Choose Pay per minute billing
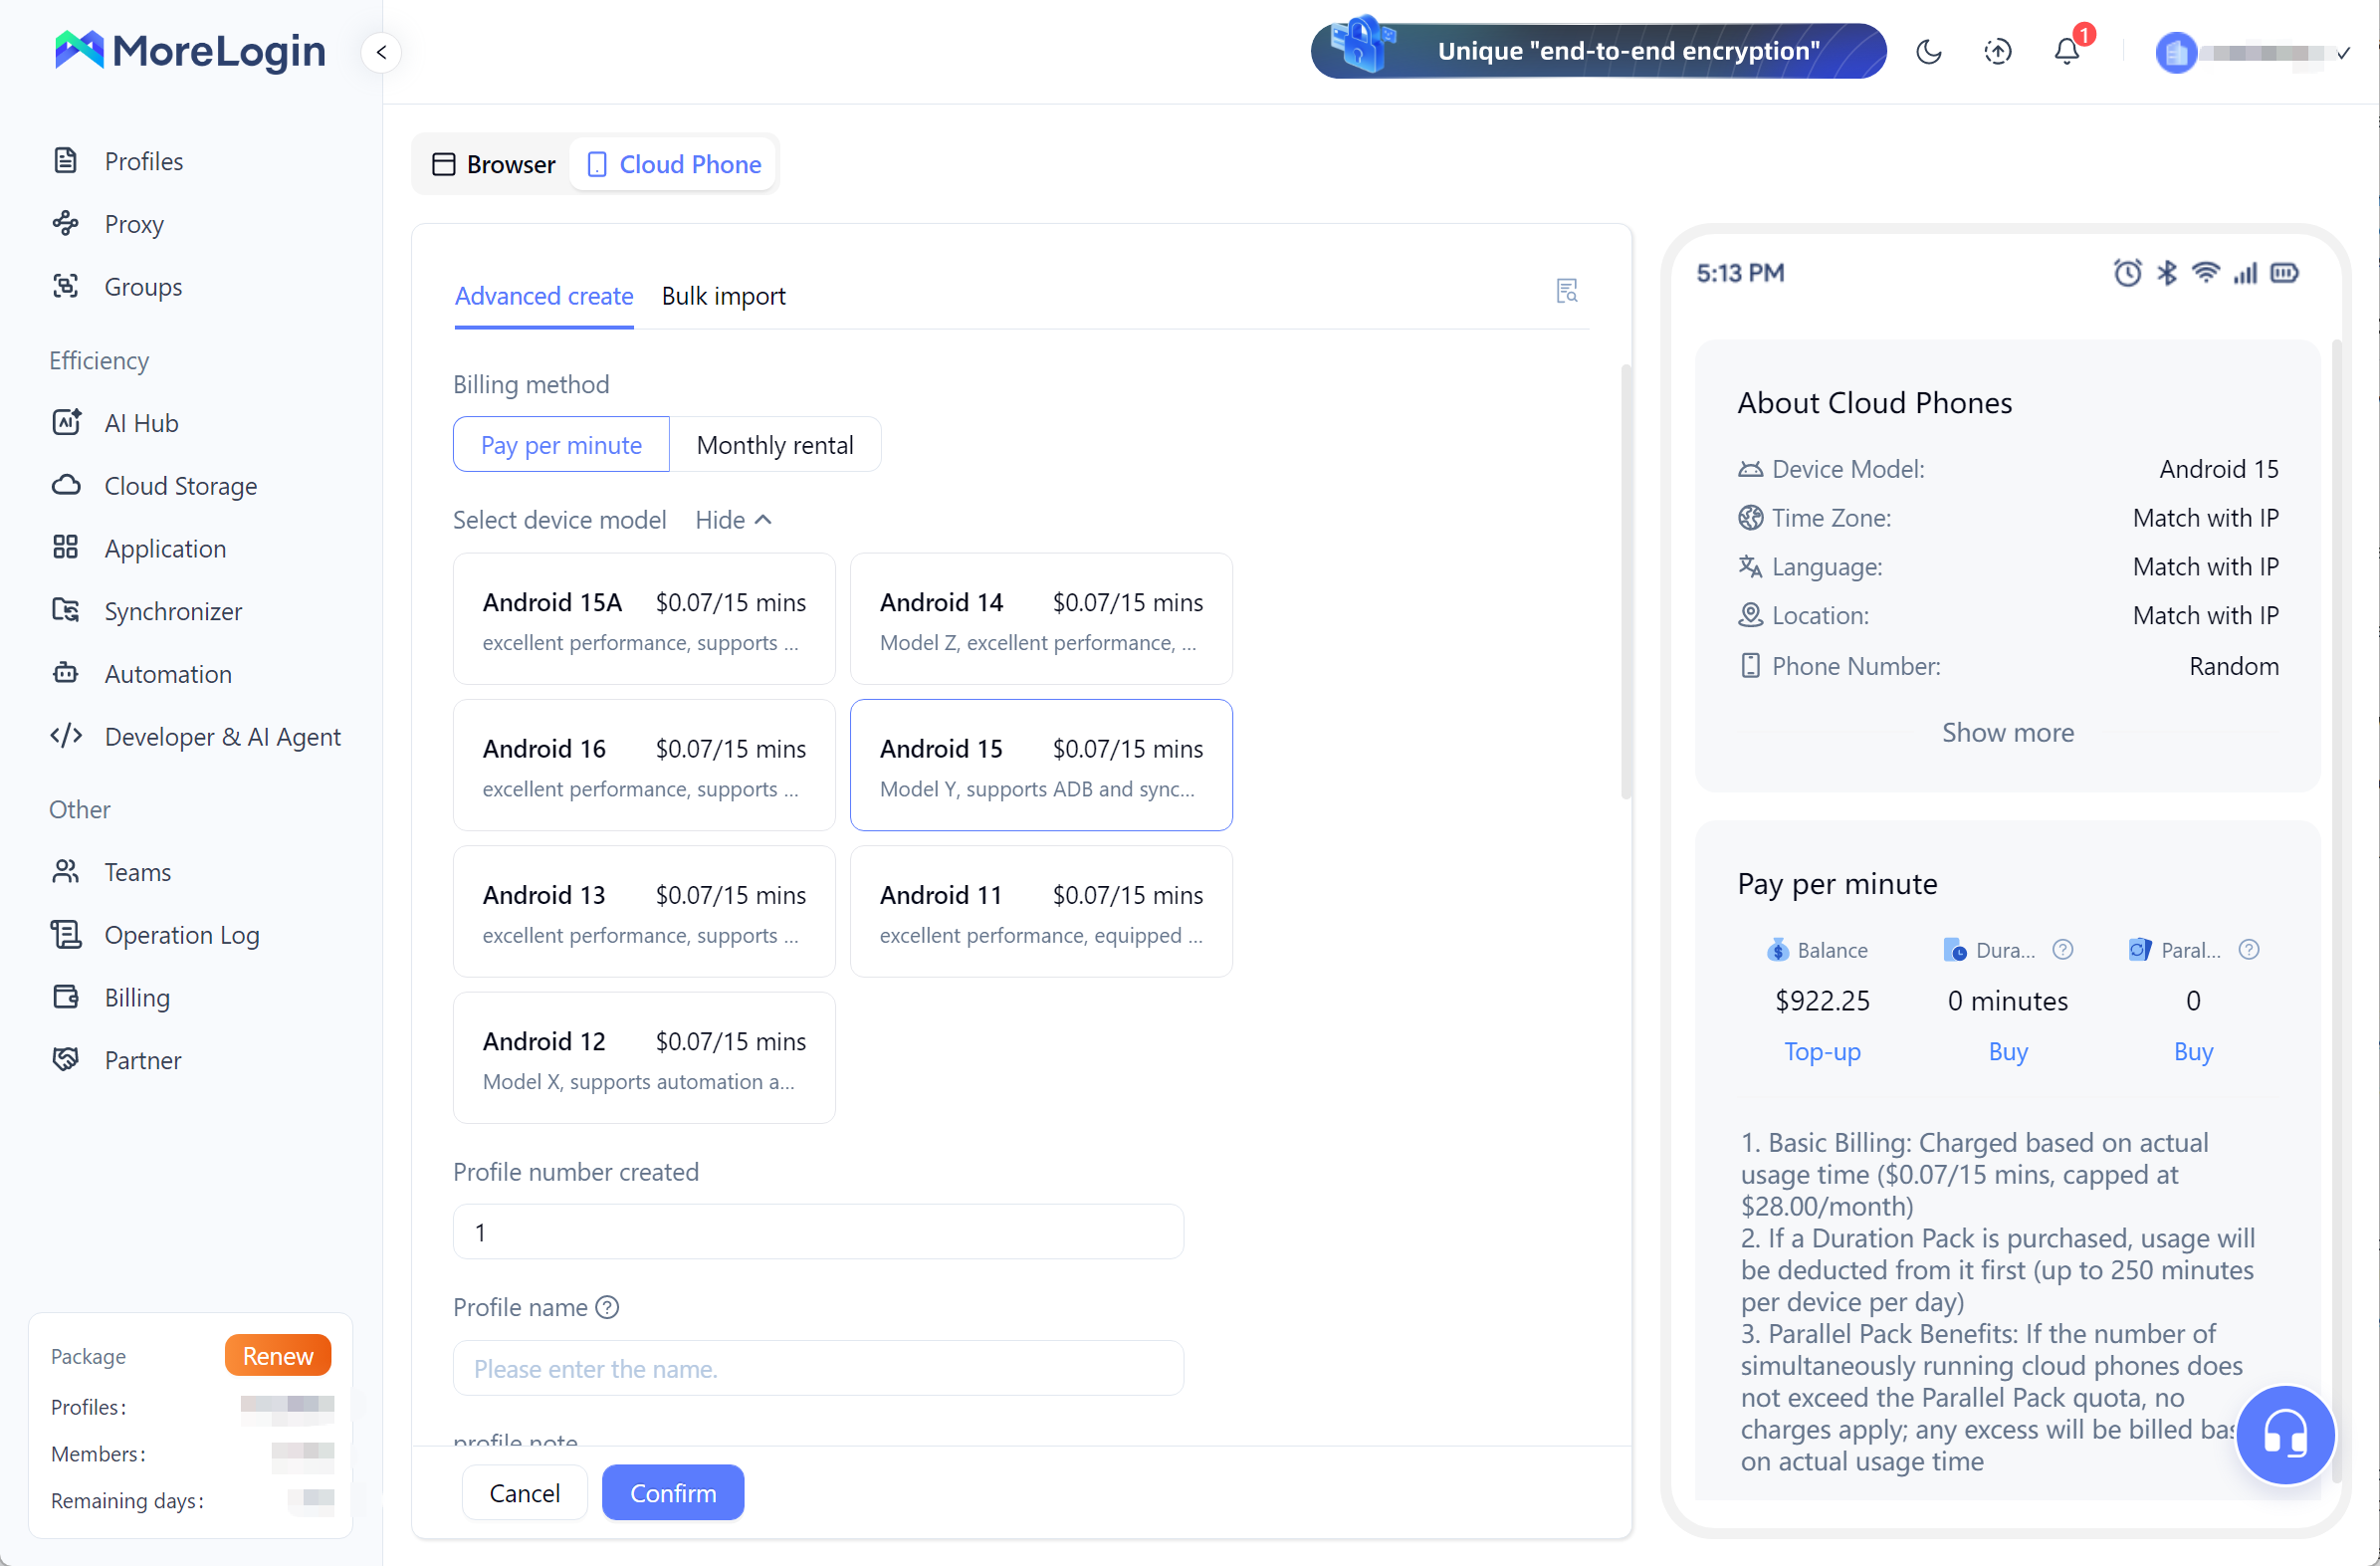Screen dimensions: 2380x1566 click(561, 445)
